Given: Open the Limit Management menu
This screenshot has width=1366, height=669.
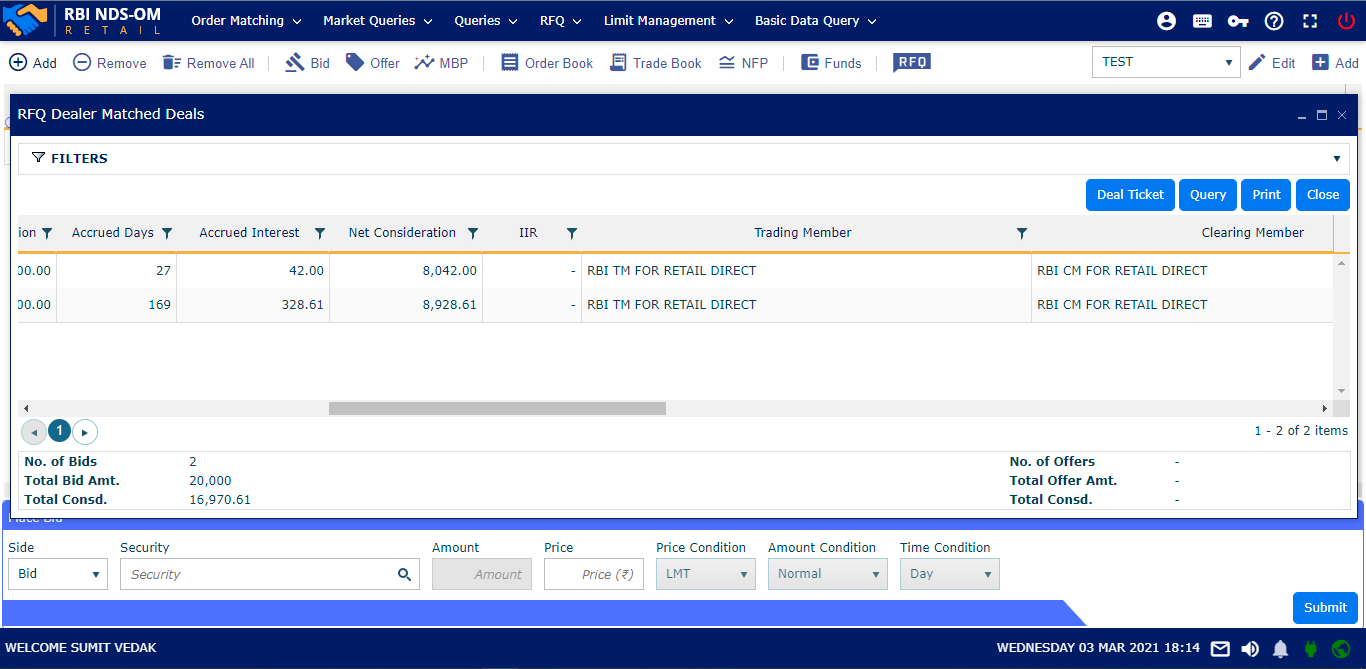Looking at the screenshot, I should coord(669,21).
